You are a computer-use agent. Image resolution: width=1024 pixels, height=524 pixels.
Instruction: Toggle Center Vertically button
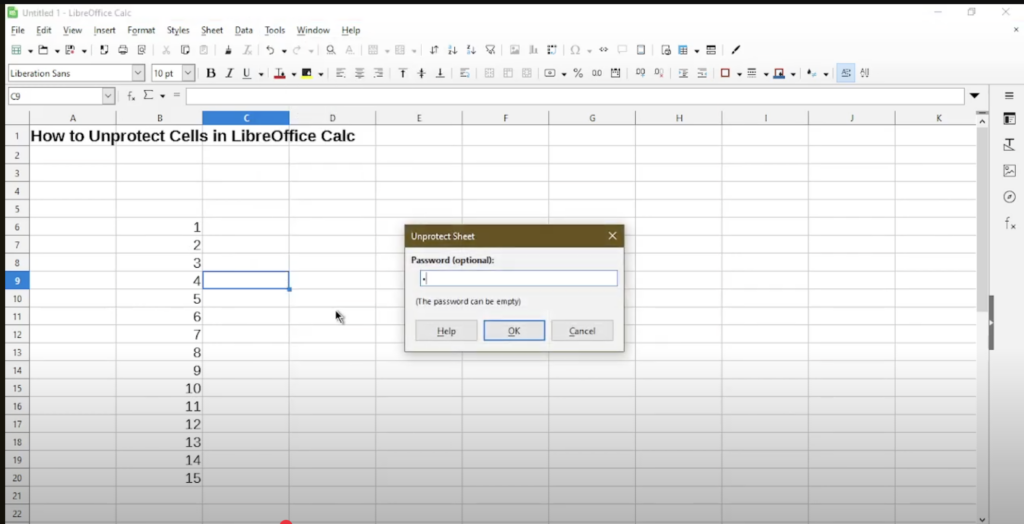pyautogui.click(x=421, y=73)
